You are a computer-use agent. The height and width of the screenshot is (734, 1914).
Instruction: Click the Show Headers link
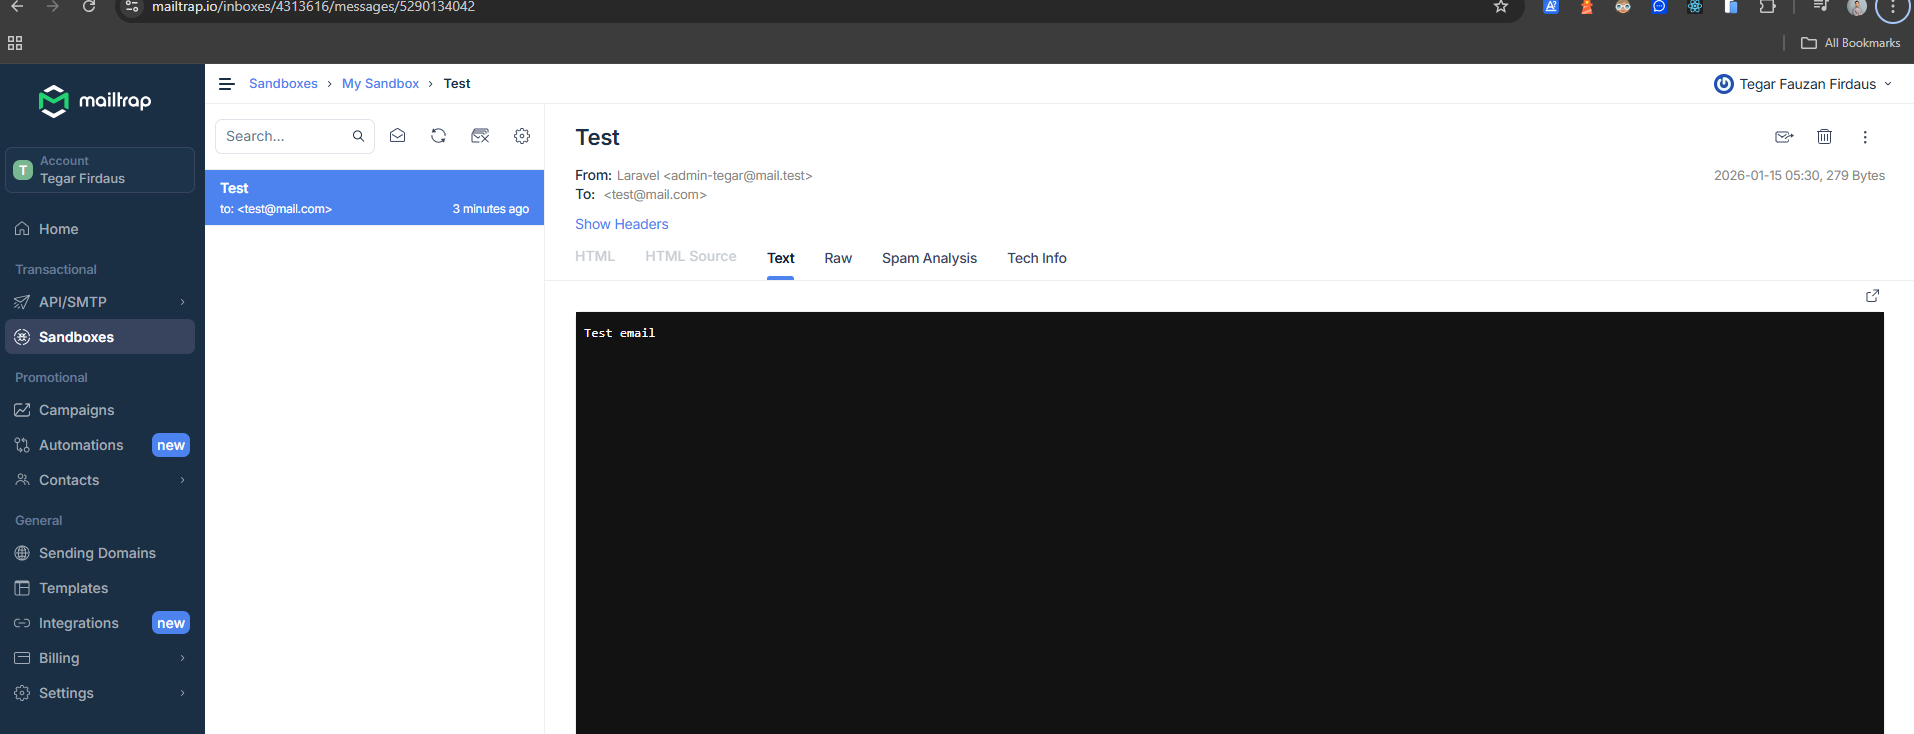[621, 224]
